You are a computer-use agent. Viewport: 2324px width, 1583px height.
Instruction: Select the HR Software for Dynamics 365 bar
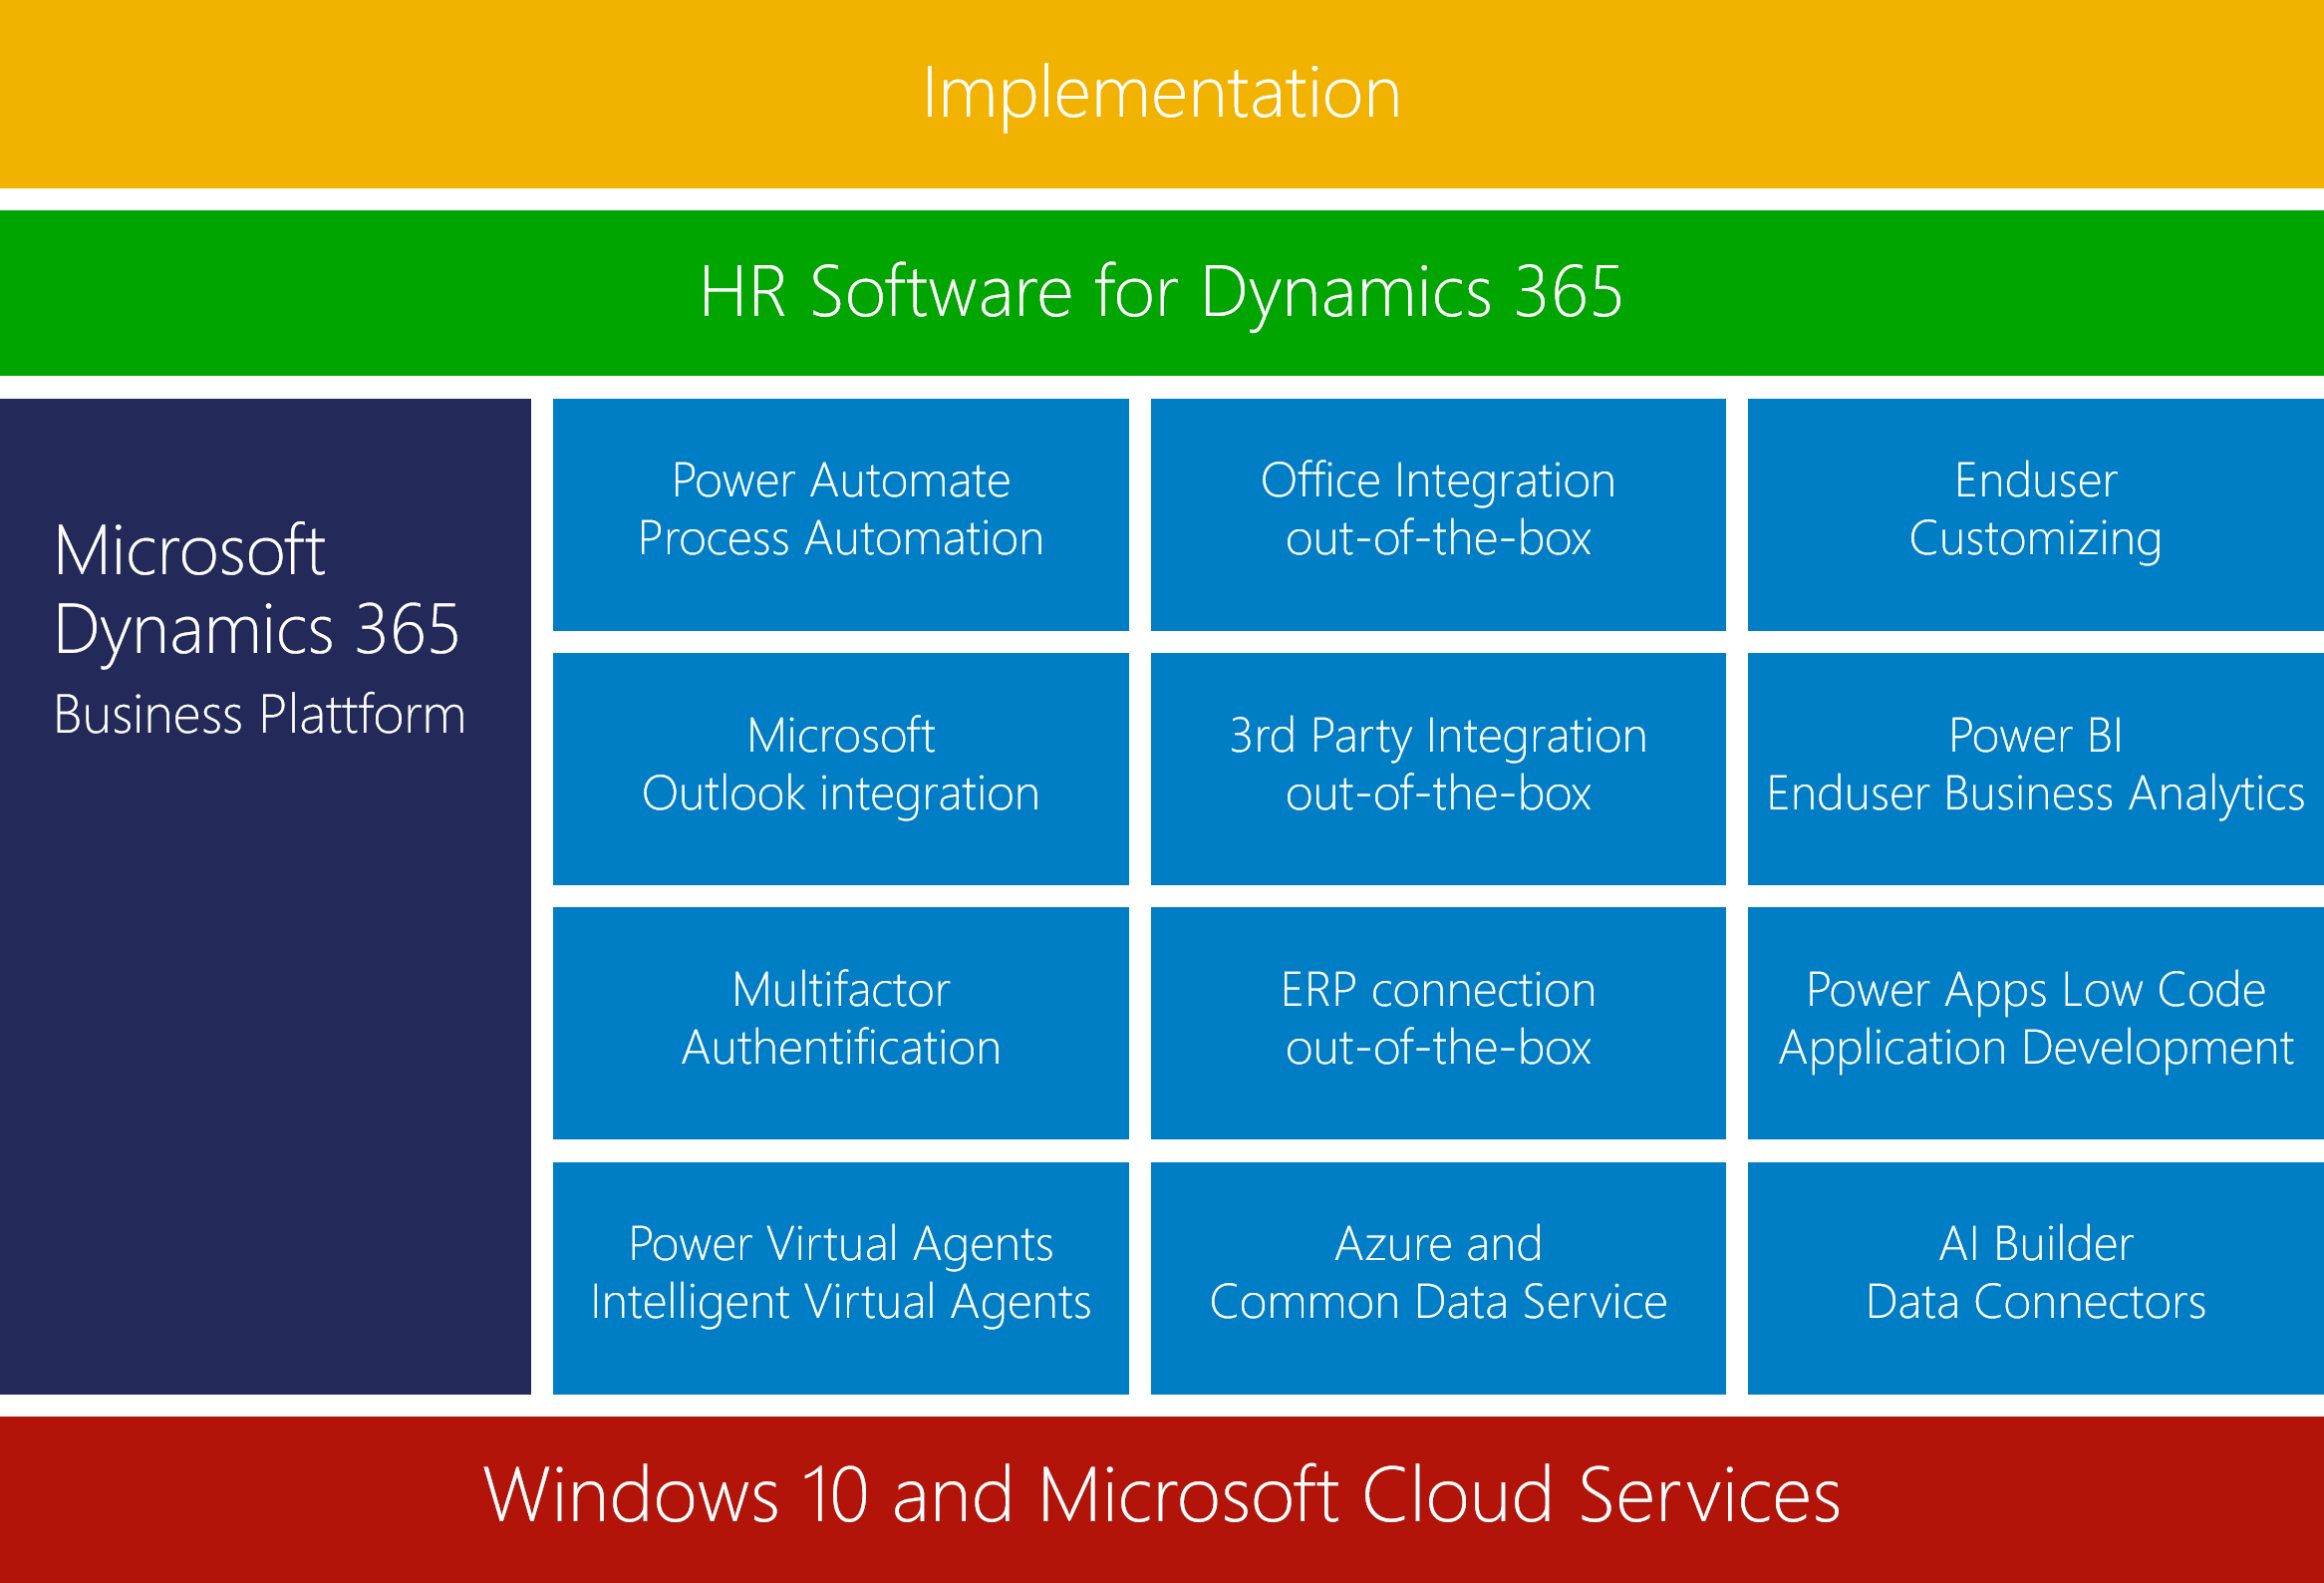pyautogui.click(x=1162, y=292)
